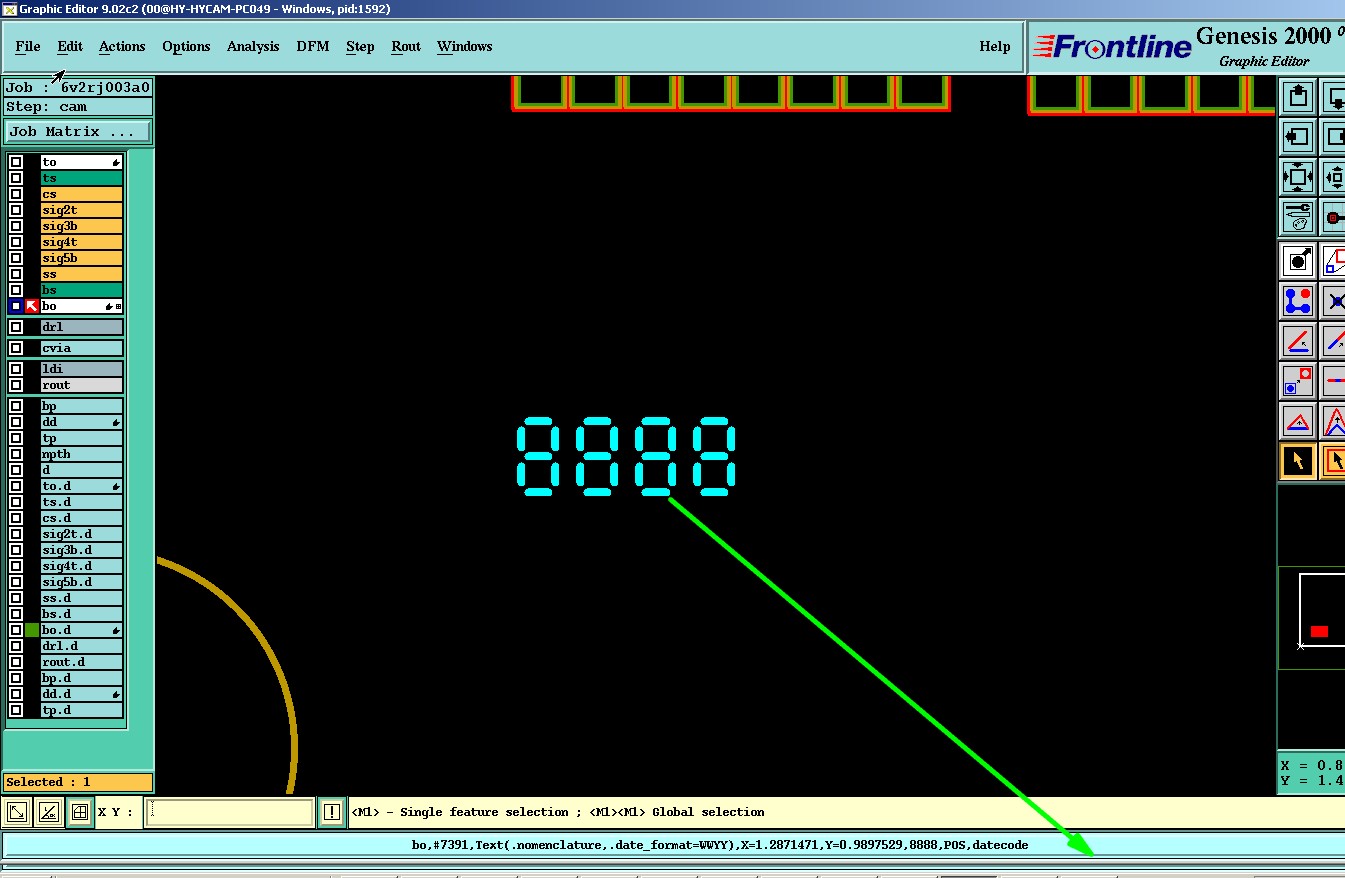Open the Analysis menu
This screenshot has width=1345, height=878.
(x=253, y=47)
